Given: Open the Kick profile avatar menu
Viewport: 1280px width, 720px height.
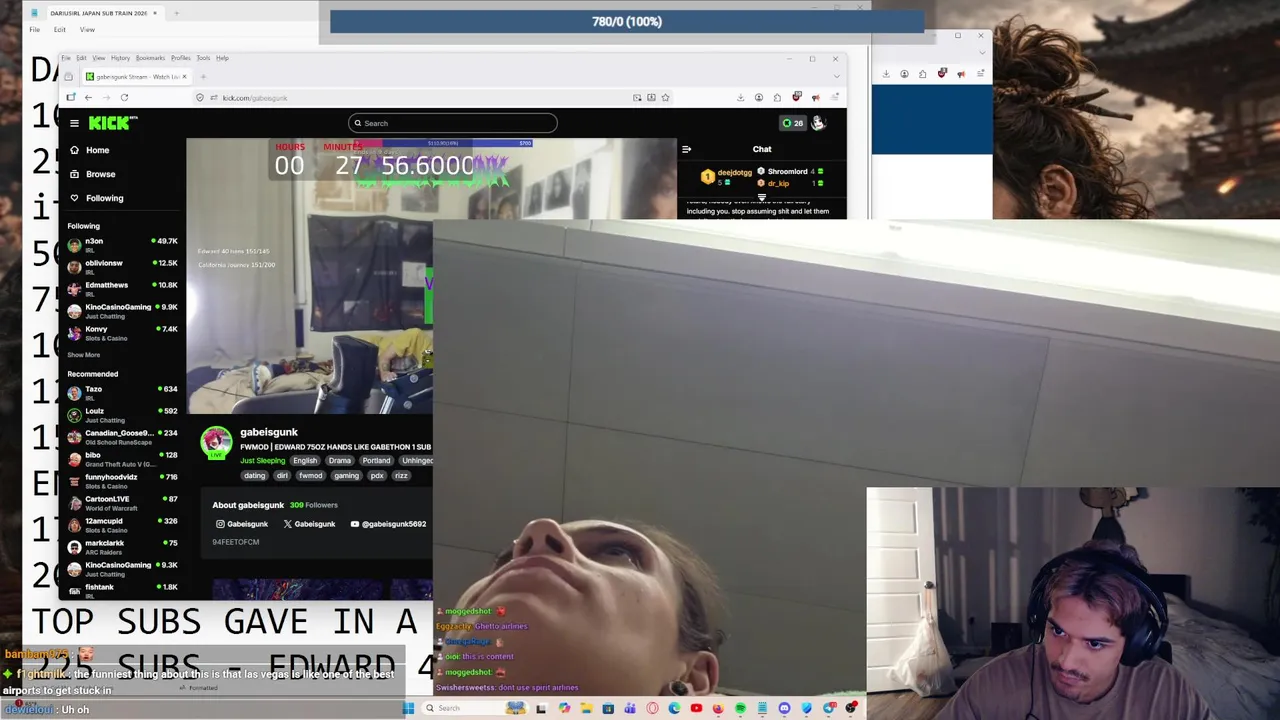Looking at the screenshot, I should [x=818, y=123].
